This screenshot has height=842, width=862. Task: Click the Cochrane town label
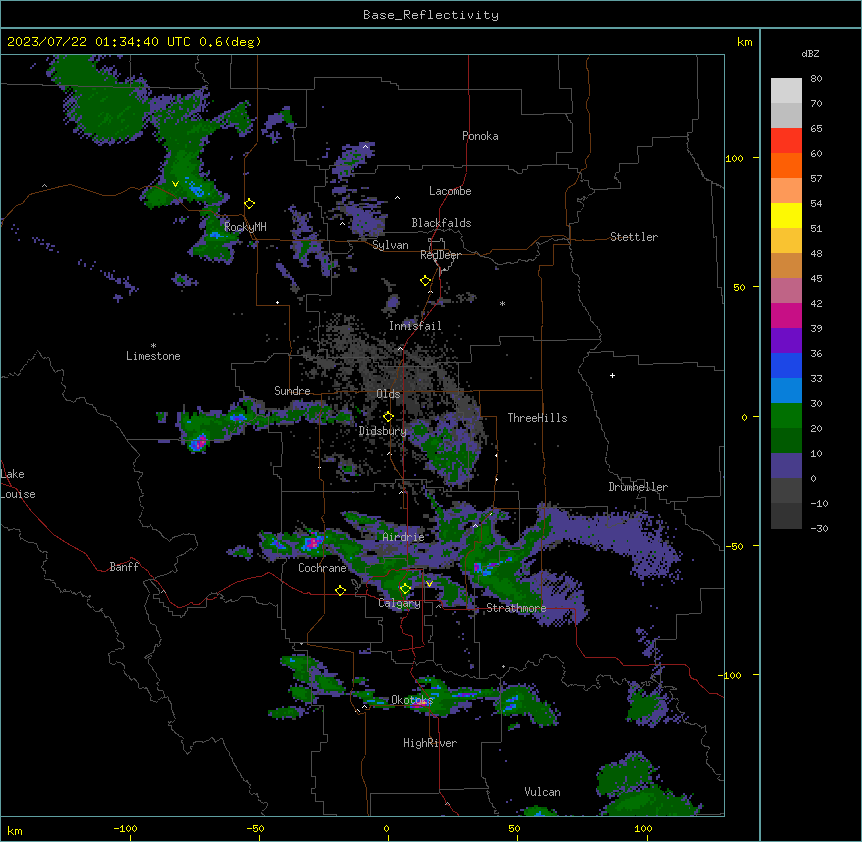tap(322, 568)
